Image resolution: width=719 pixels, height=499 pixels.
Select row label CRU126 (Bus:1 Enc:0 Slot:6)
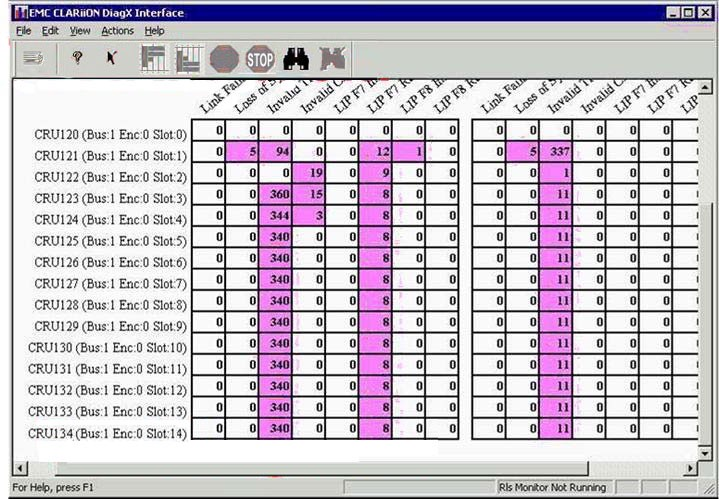pos(111,263)
